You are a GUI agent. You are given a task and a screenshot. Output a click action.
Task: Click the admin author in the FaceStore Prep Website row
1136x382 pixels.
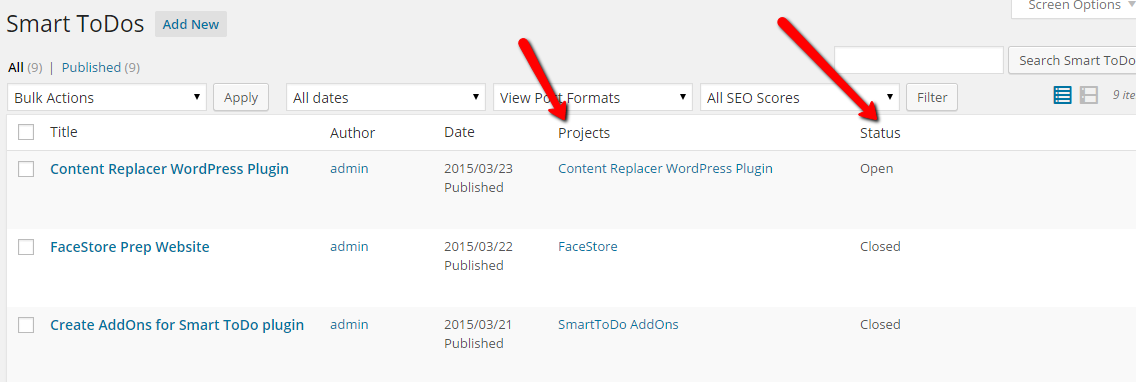click(349, 246)
